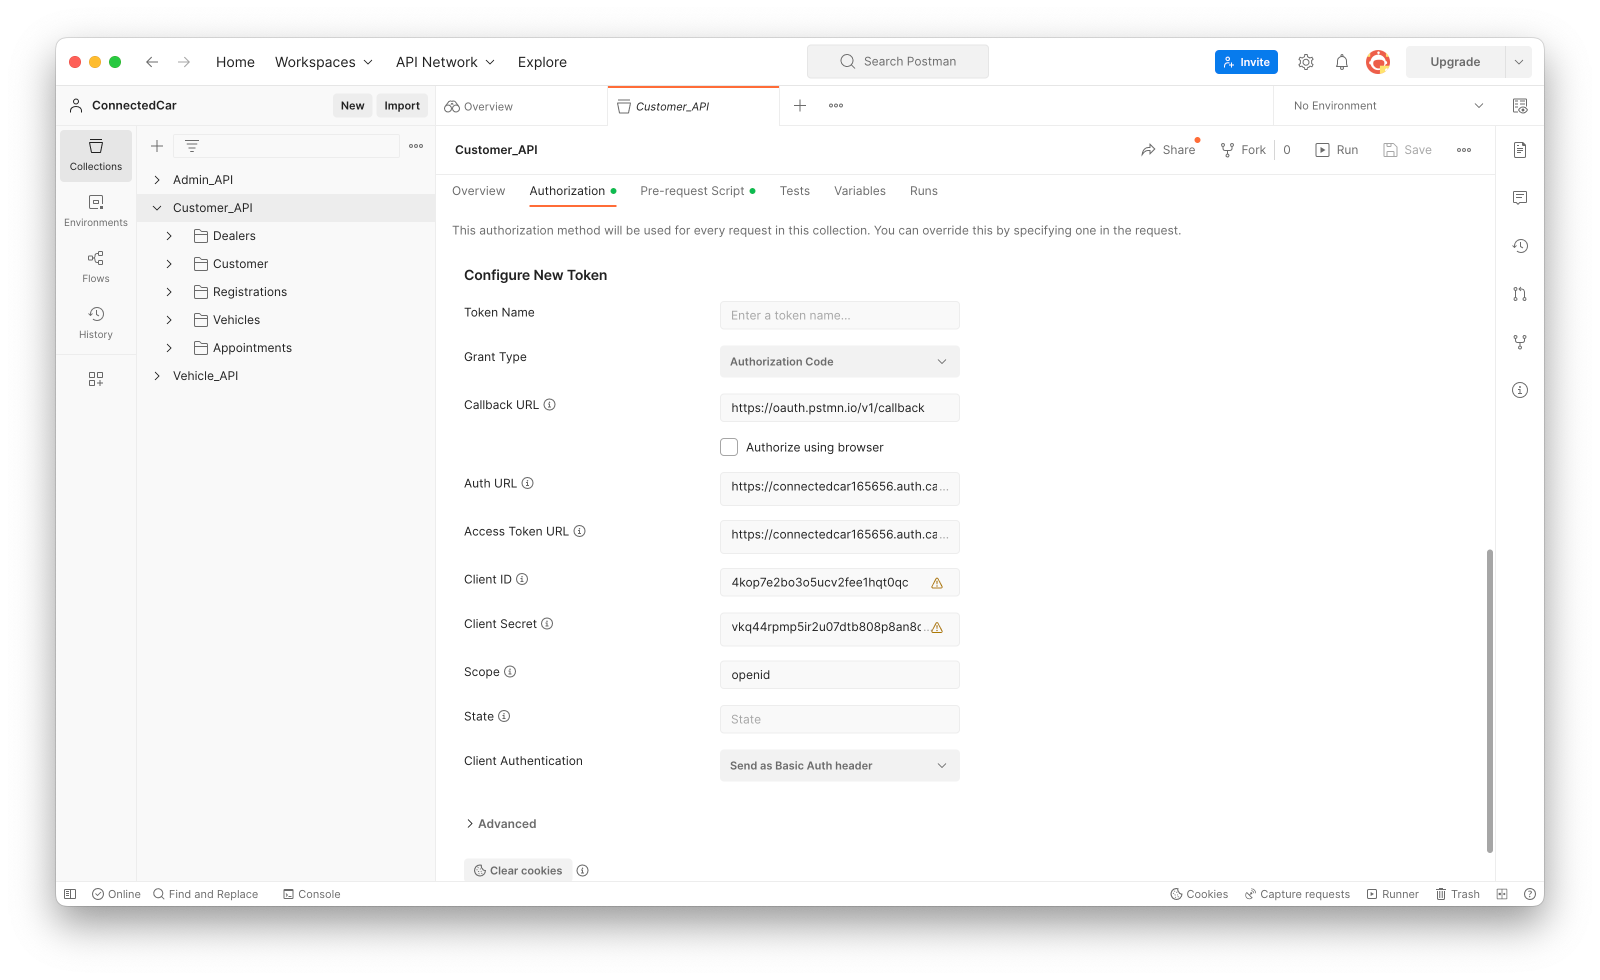Click the user avatar icon
1600x980 pixels.
coord(1378,62)
